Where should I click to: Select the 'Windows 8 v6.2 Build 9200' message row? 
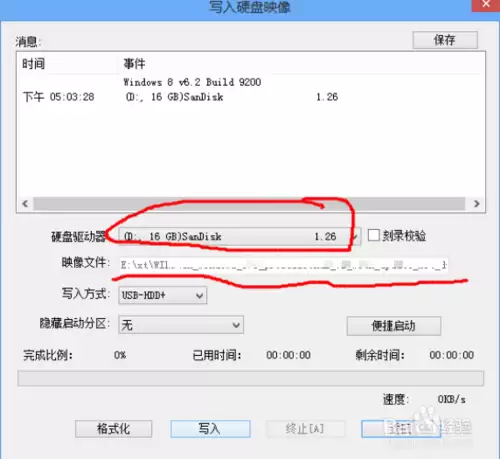pyautogui.click(x=192, y=82)
